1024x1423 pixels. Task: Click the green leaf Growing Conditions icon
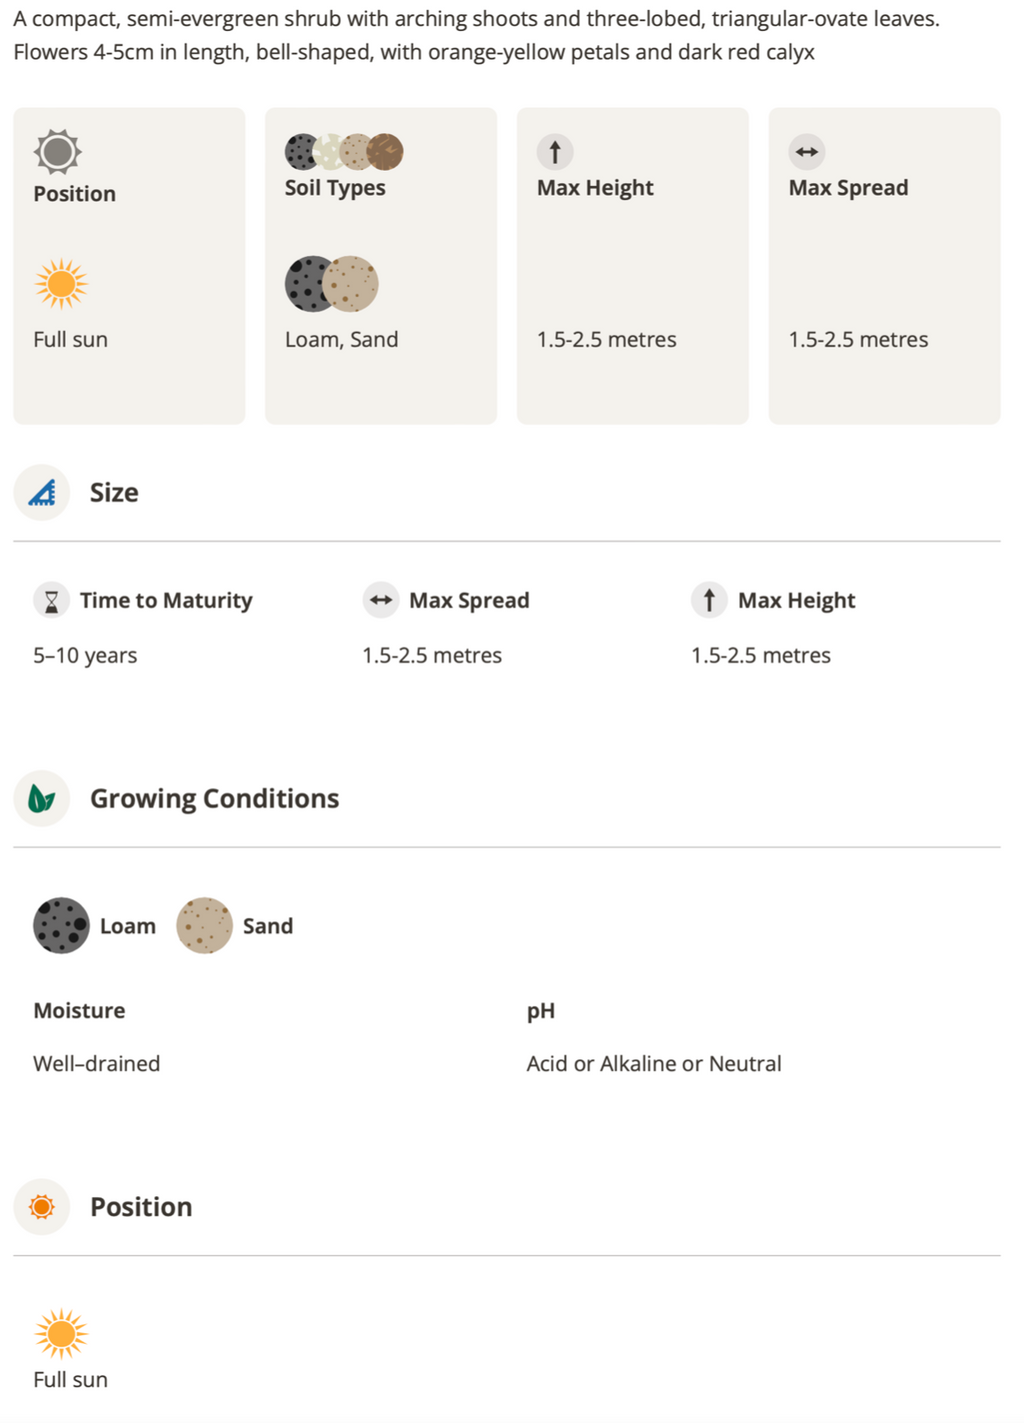[42, 798]
